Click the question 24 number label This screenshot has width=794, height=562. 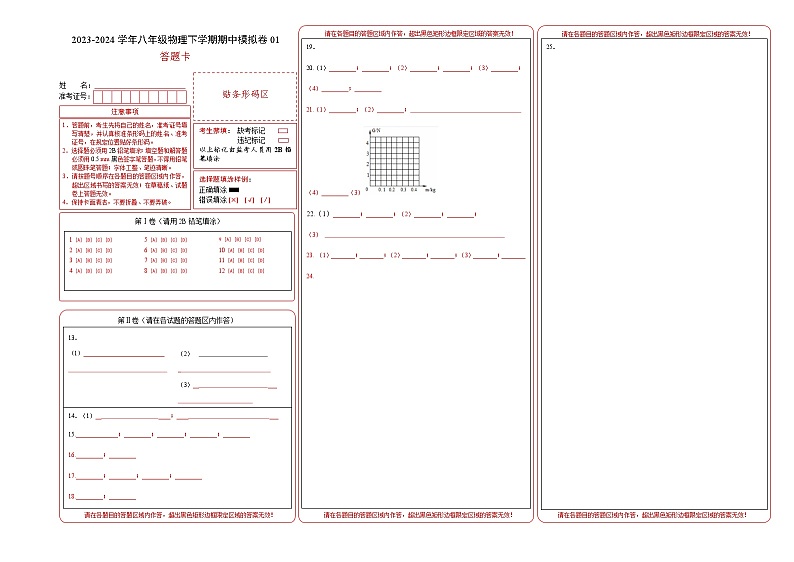point(310,275)
